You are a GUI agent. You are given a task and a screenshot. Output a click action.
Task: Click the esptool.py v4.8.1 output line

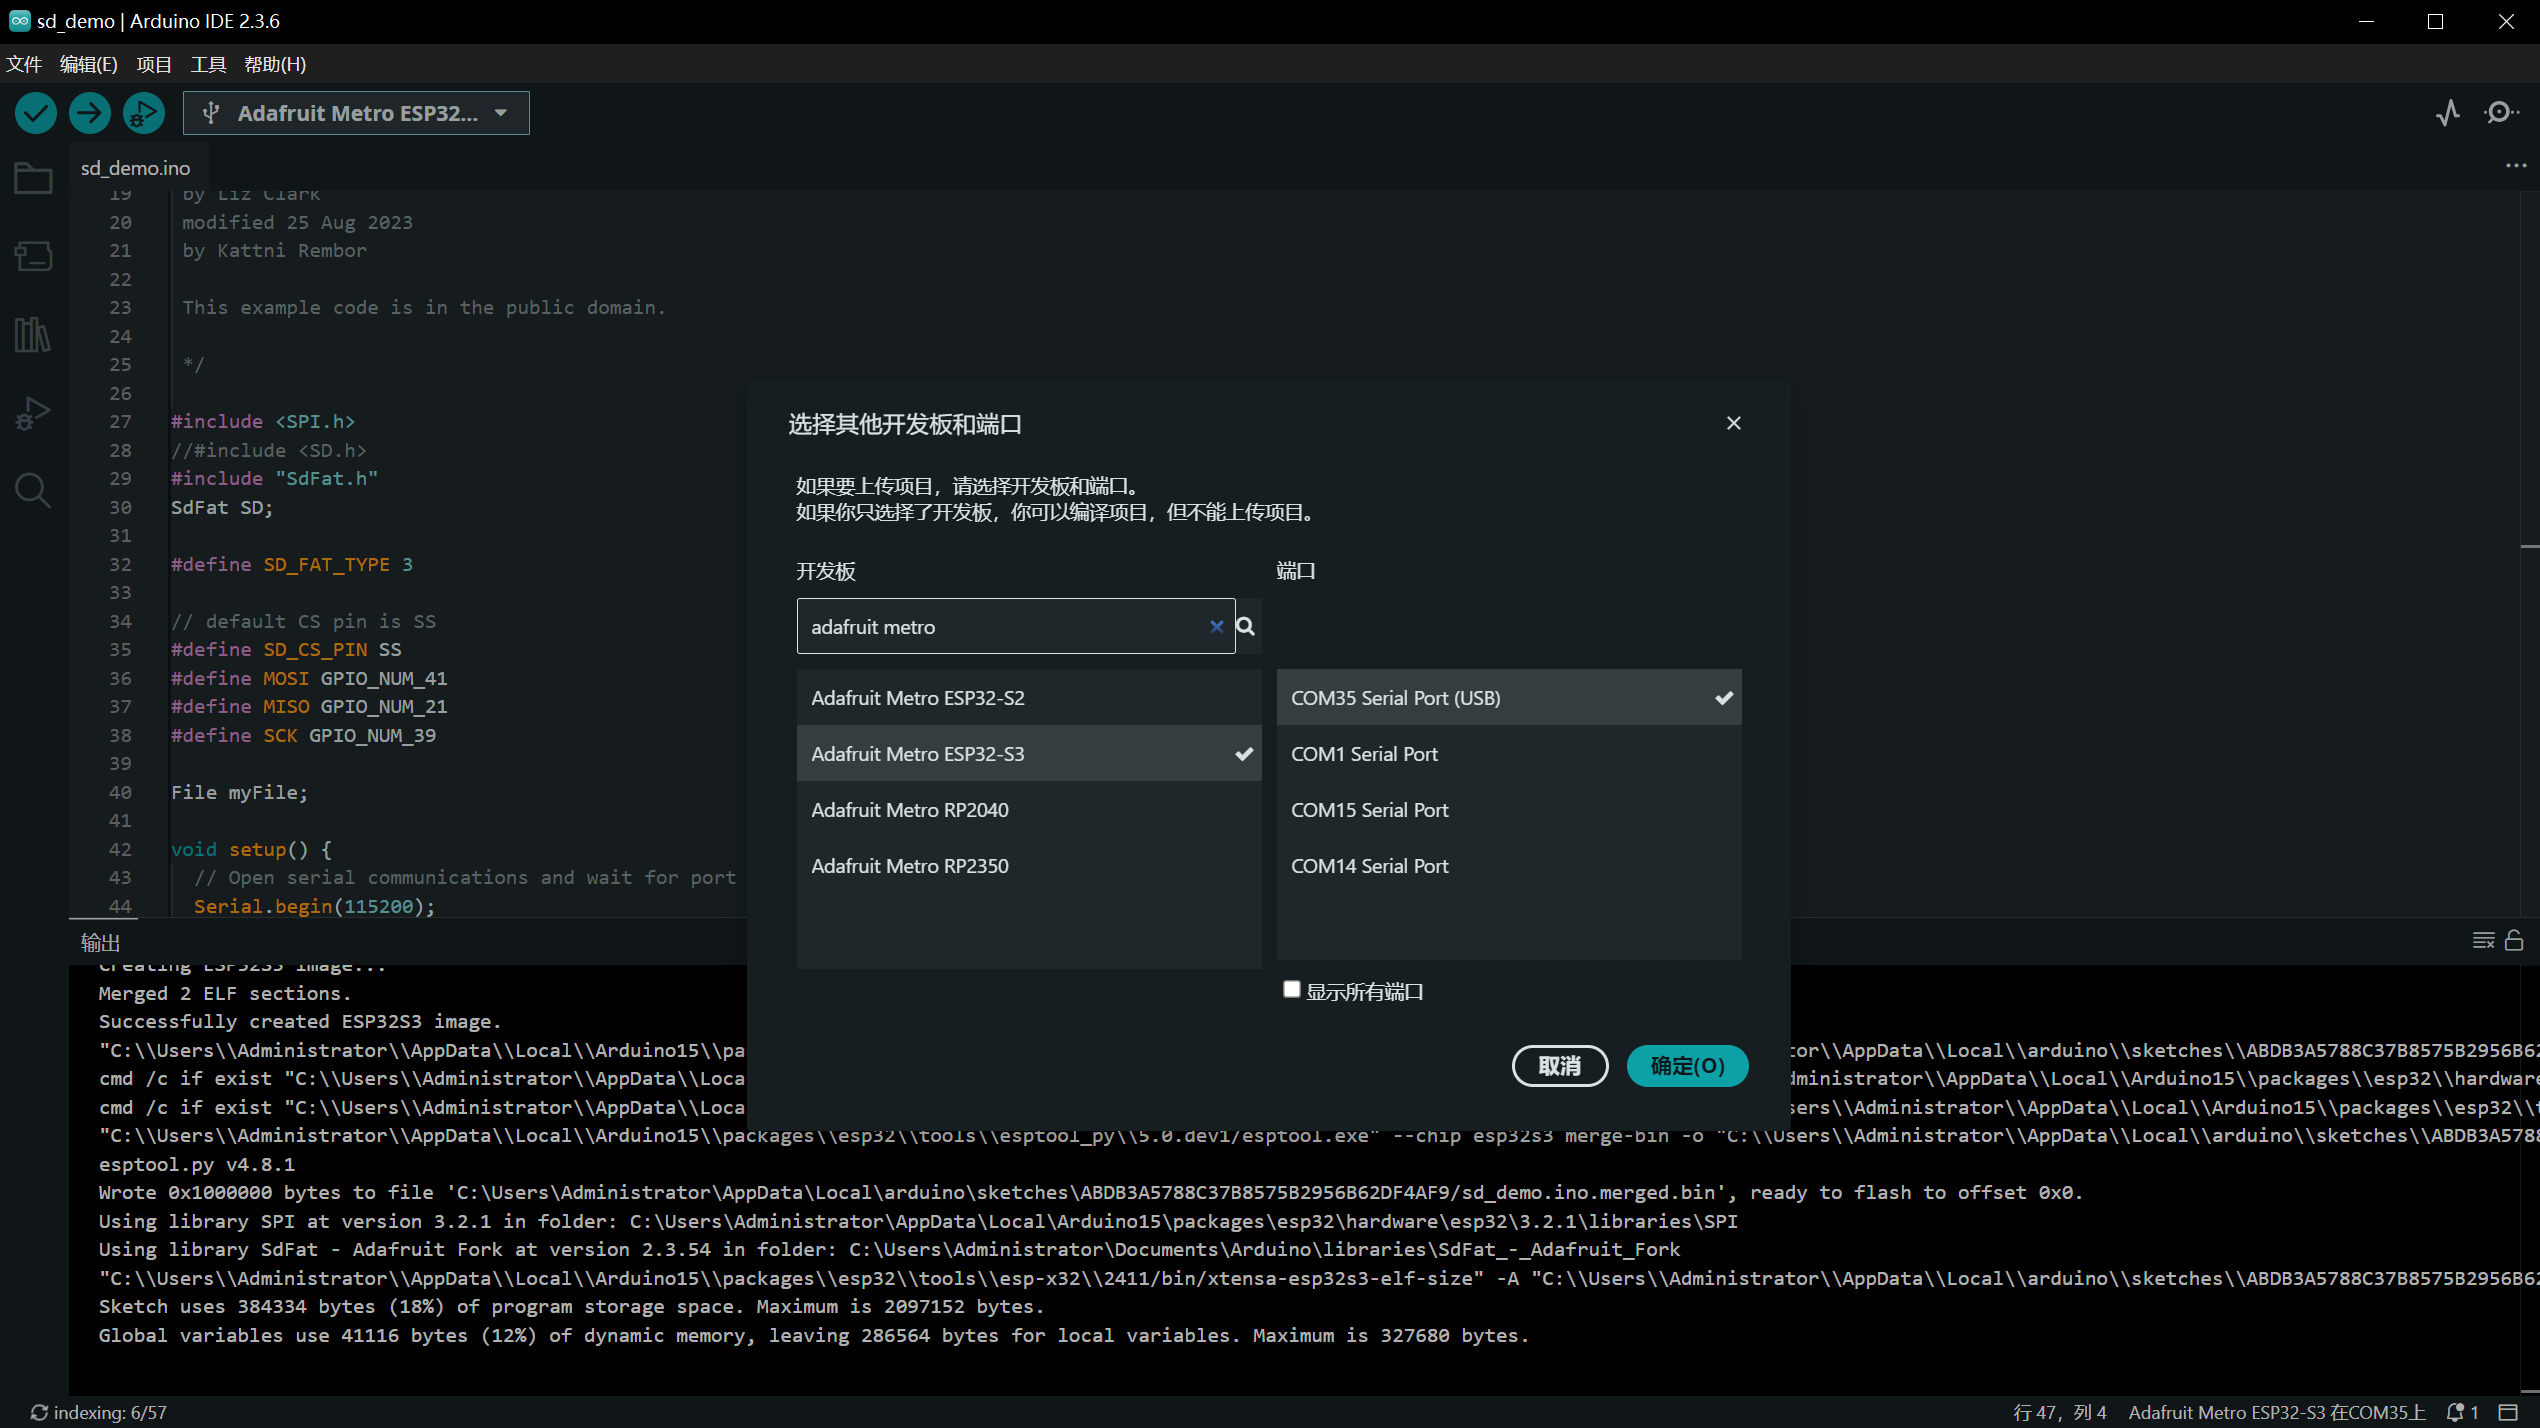197,1164
